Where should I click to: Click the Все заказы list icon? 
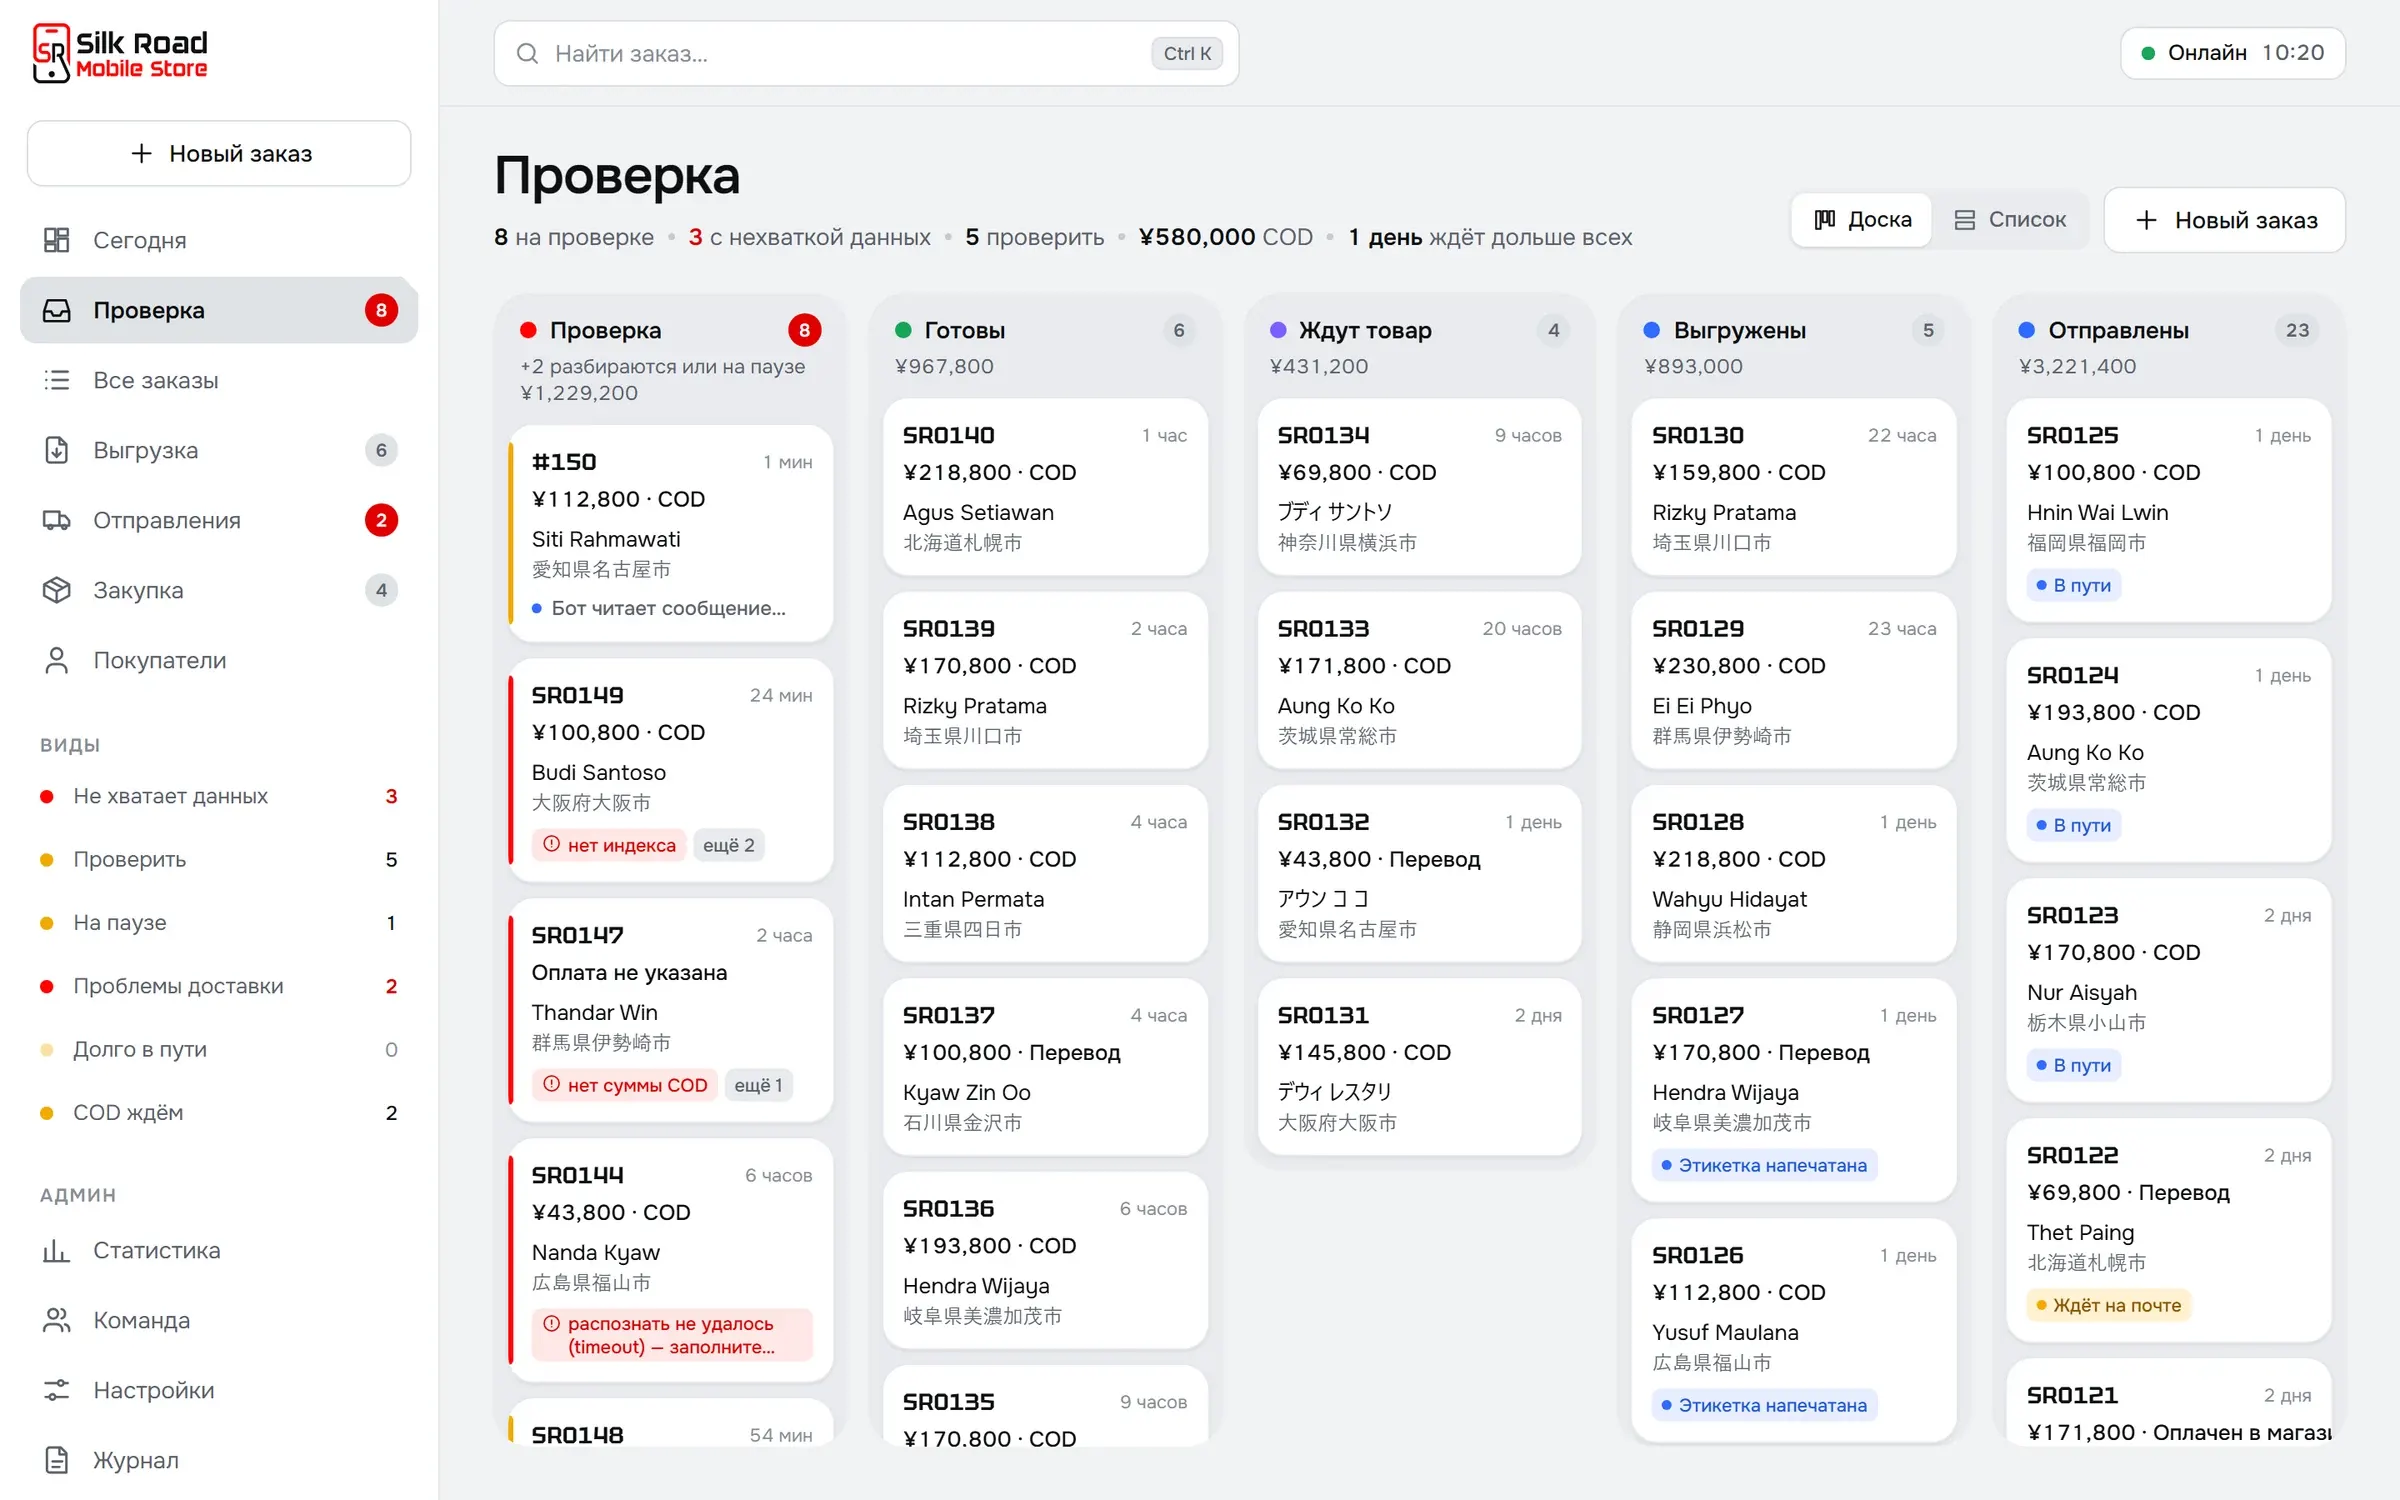(x=57, y=380)
